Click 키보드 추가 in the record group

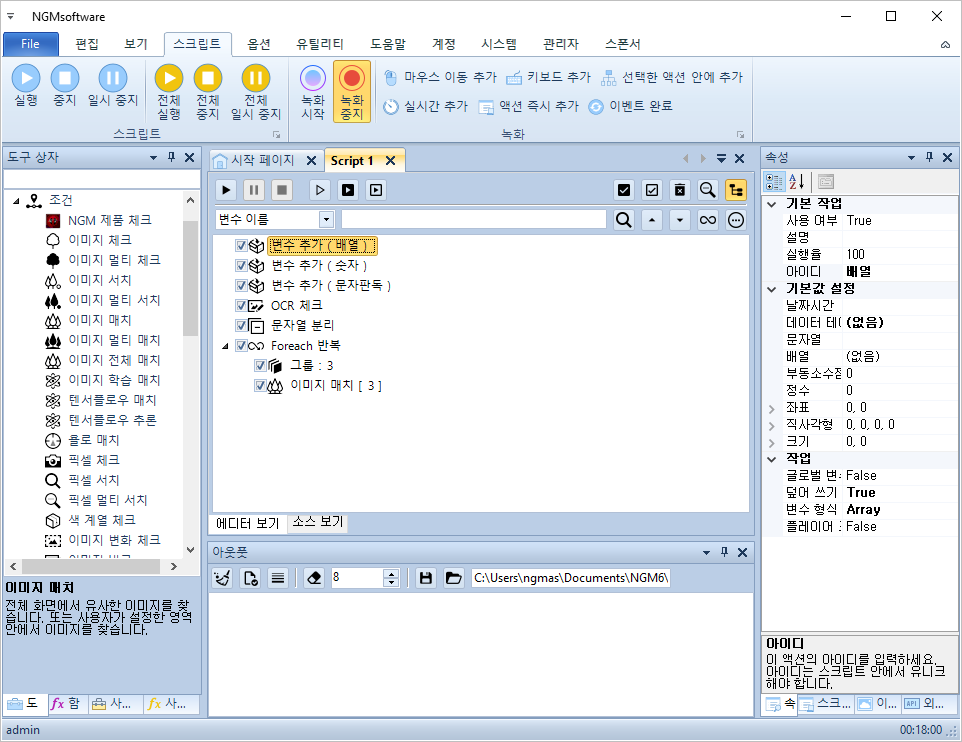pos(548,77)
